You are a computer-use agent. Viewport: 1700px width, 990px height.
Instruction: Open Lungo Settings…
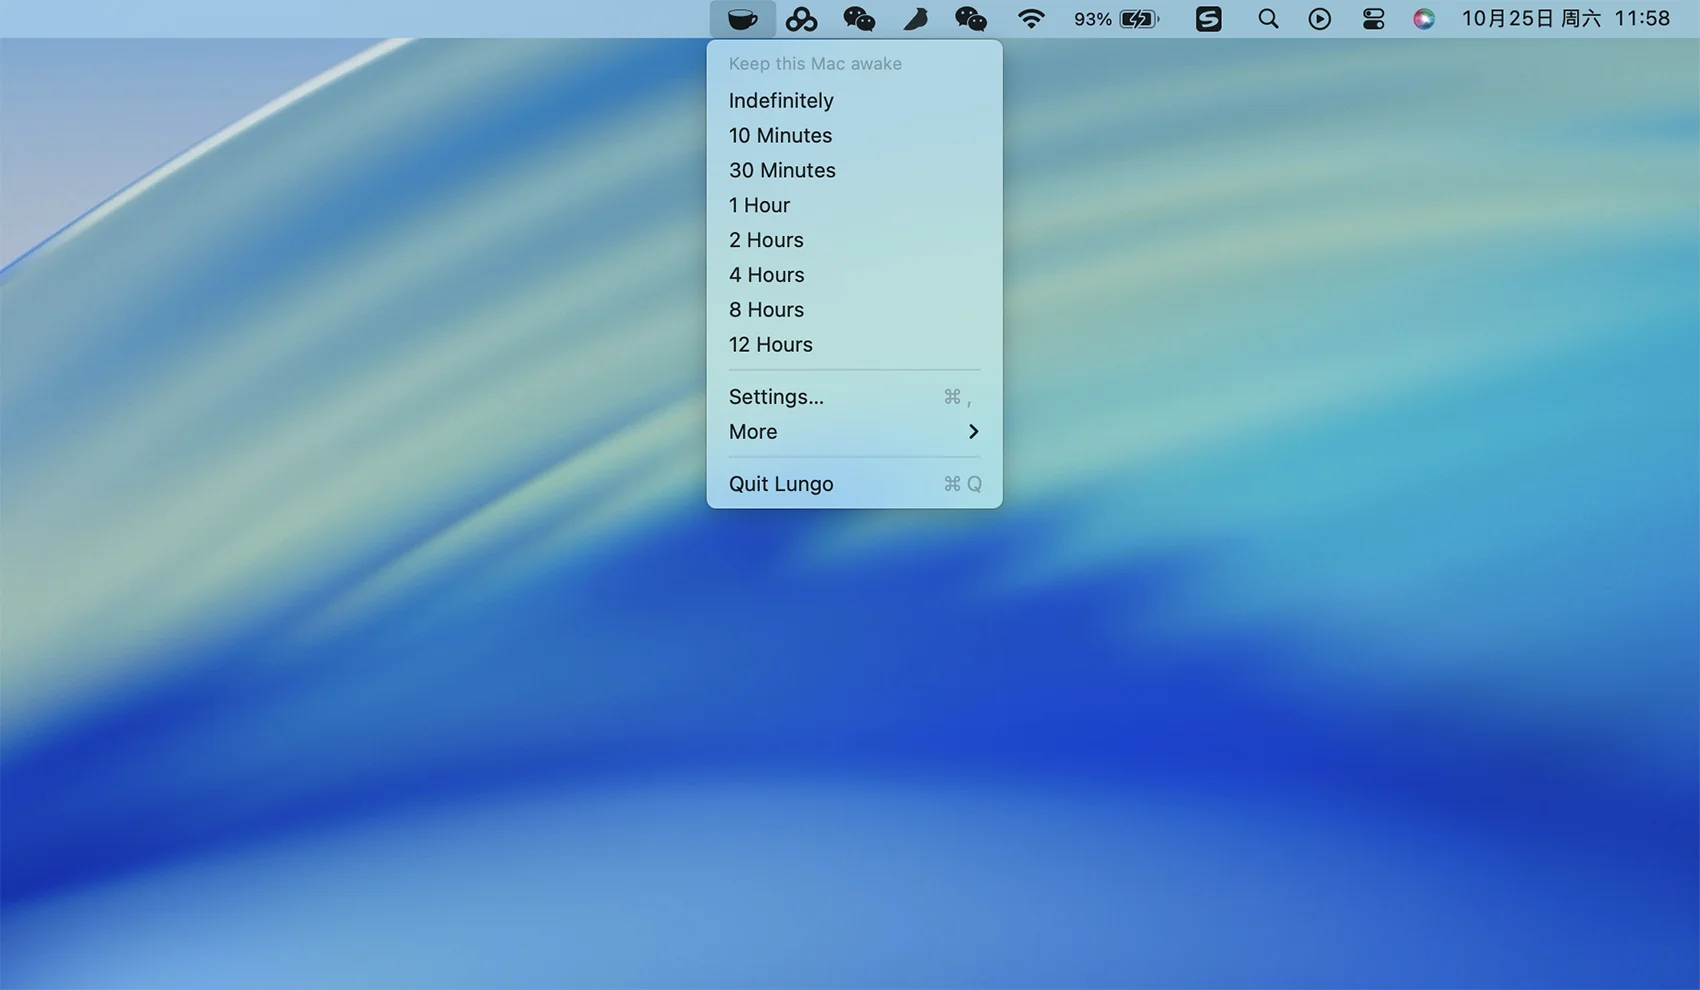[x=776, y=397]
